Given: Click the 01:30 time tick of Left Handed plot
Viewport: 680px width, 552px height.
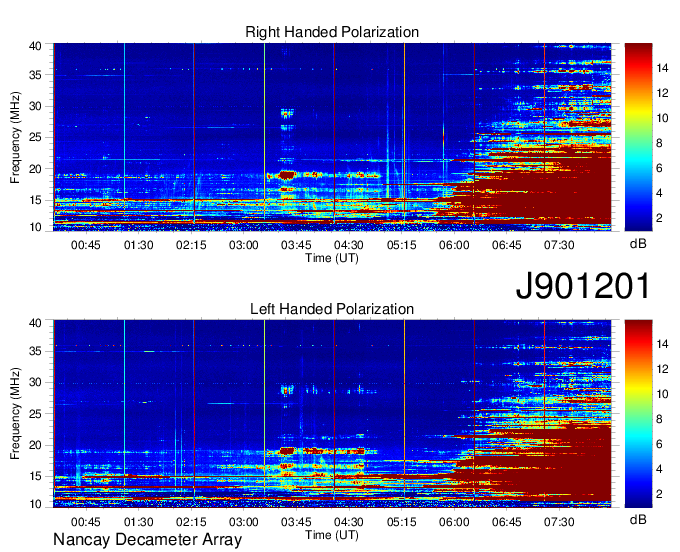Looking at the screenshot, I should pyautogui.click(x=138, y=522).
